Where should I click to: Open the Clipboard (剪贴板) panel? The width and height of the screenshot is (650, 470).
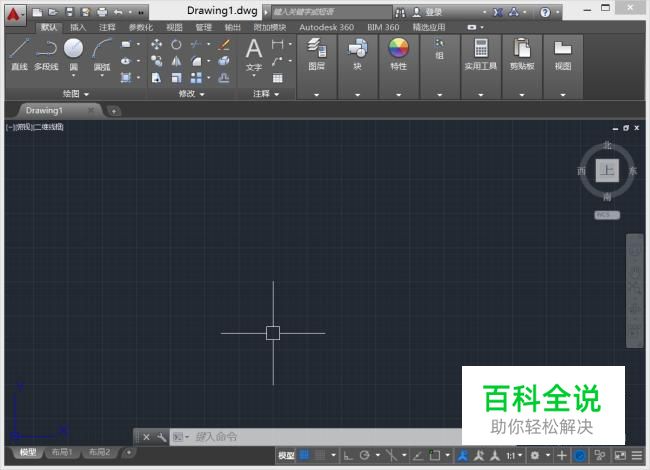522,54
